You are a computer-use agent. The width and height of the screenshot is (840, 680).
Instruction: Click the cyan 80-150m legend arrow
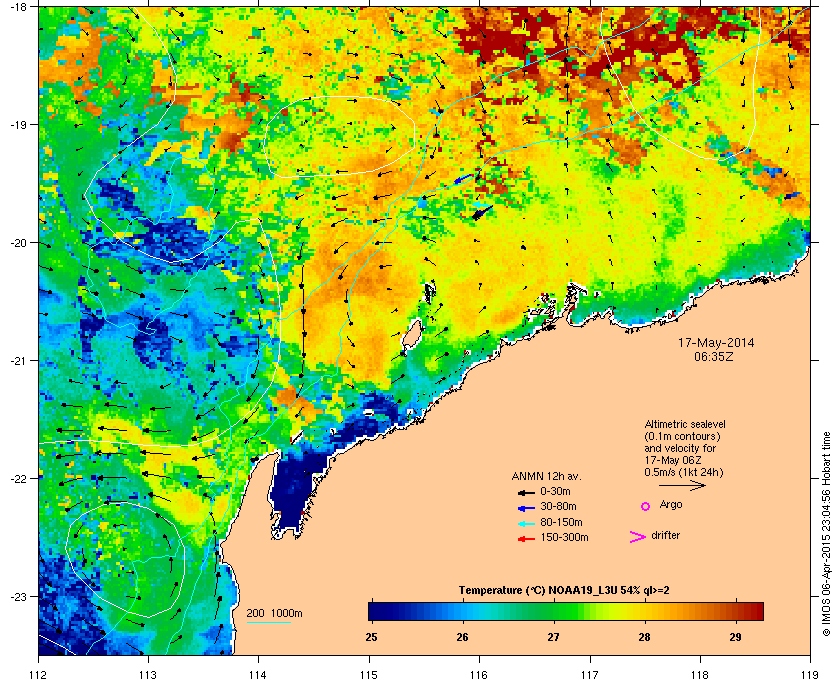pyautogui.click(x=526, y=523)
